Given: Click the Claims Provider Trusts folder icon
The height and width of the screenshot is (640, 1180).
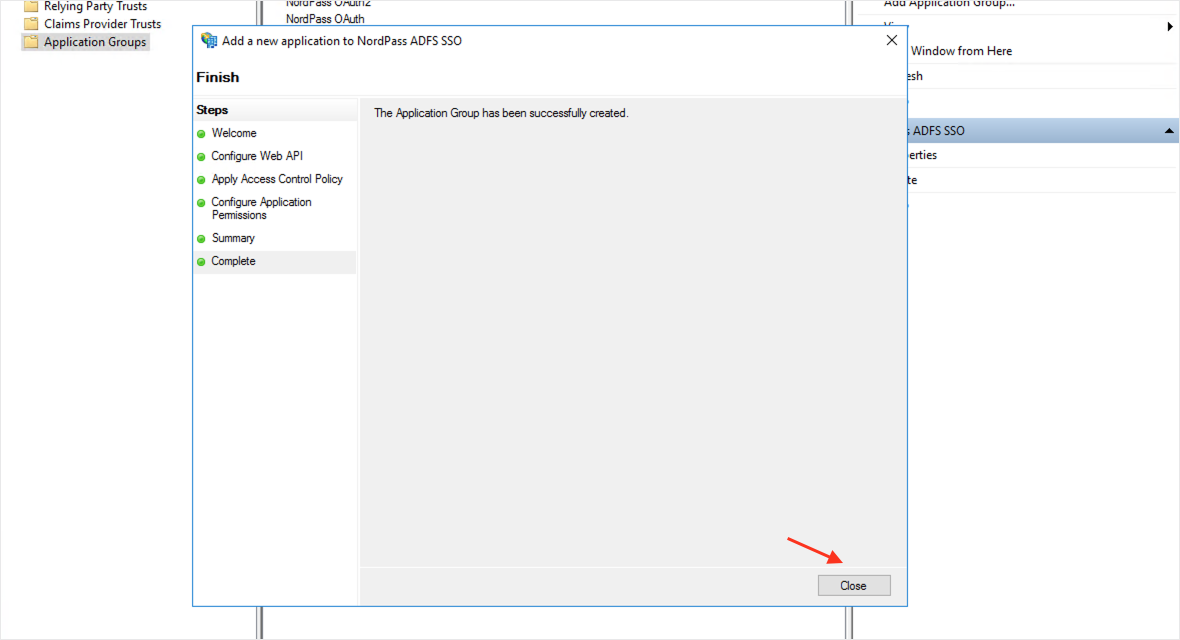Looking at the screenshot, I should pyautogui.click(x=31, y=24).
